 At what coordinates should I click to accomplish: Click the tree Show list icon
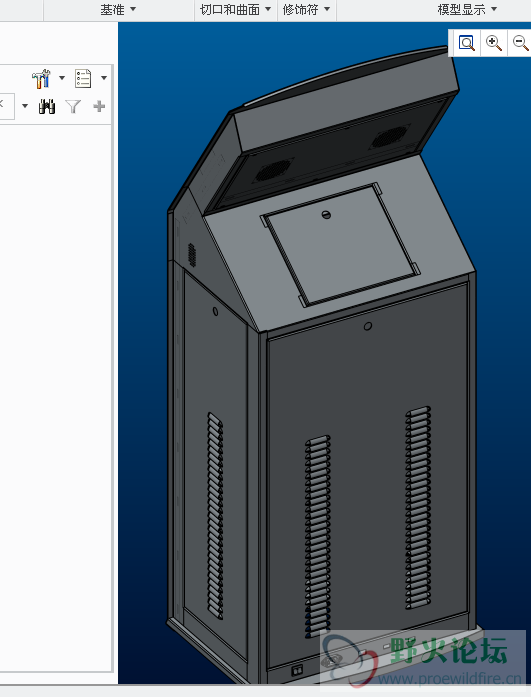click(x=83, y=78)
